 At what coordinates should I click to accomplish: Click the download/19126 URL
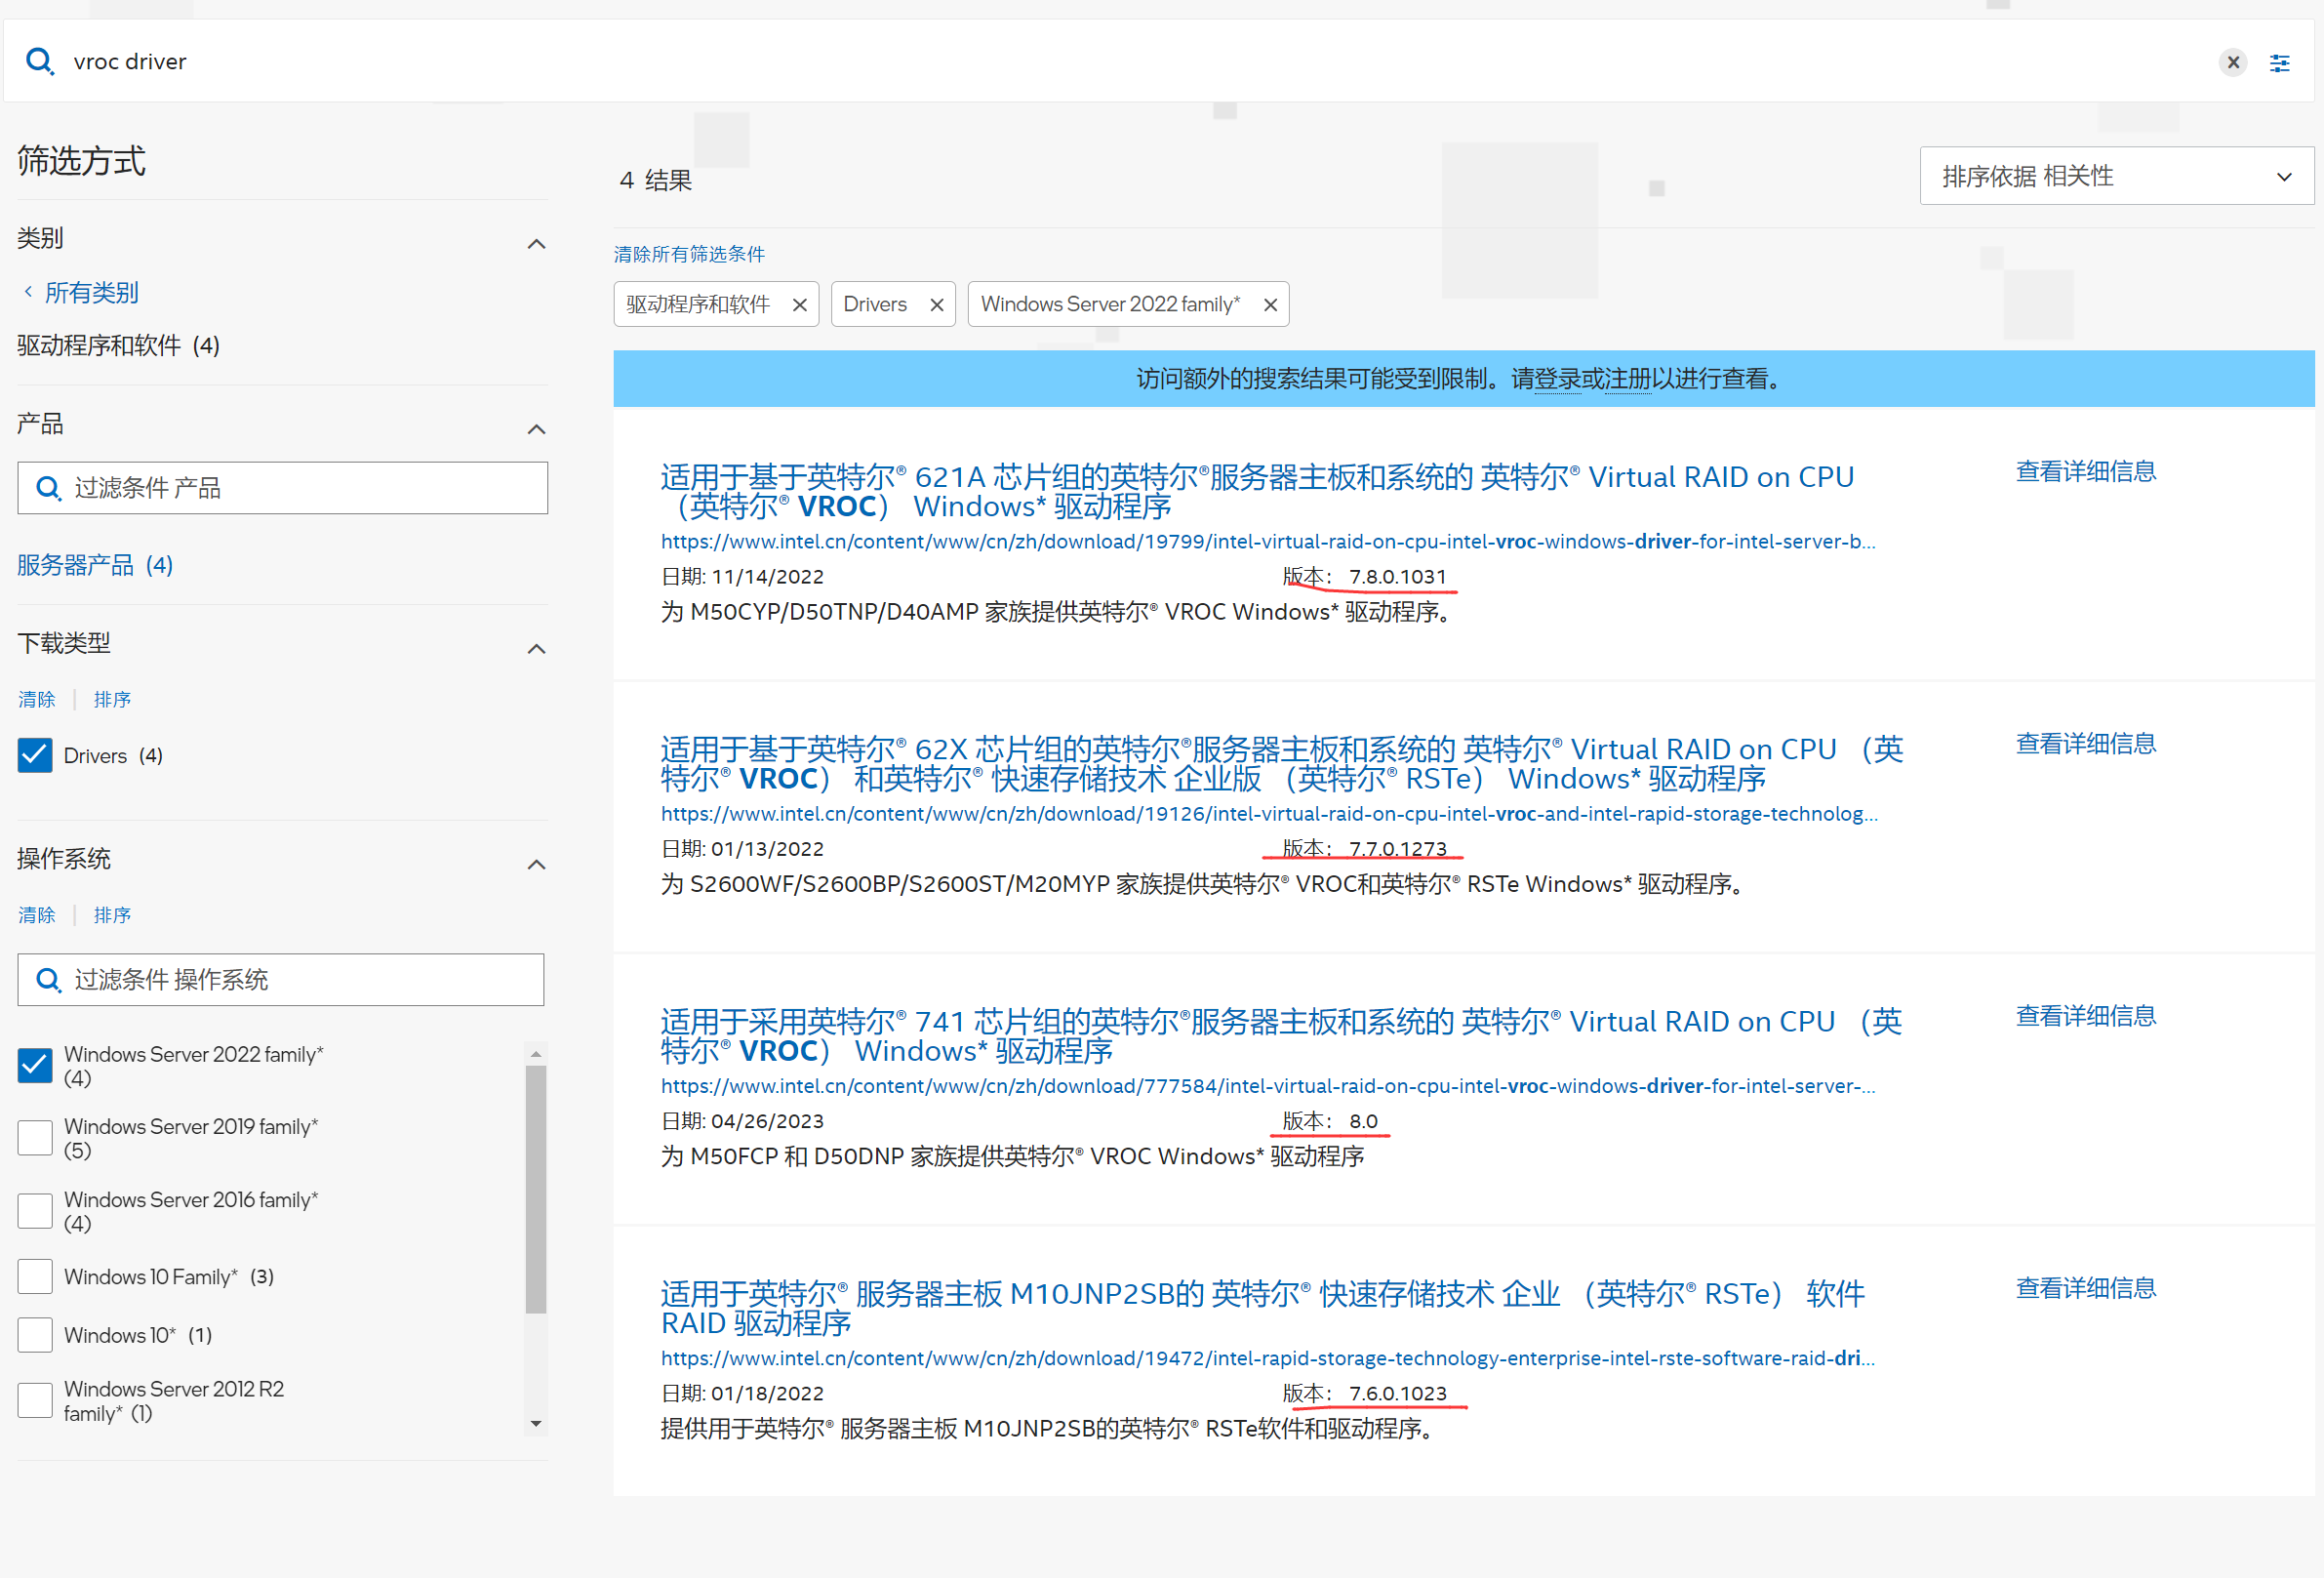(1269, 813)
